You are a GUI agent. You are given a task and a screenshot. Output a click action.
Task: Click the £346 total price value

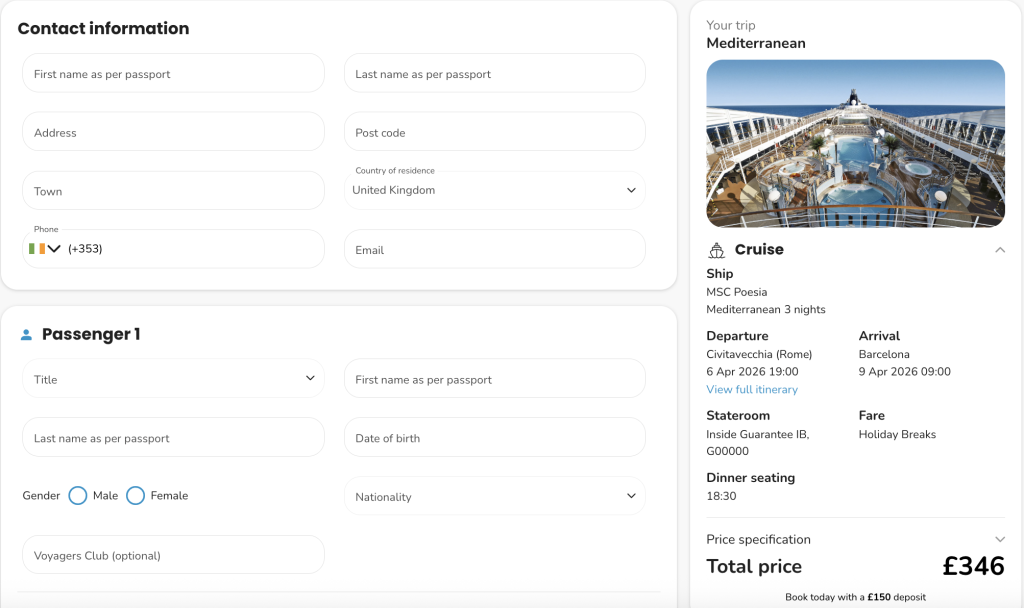pos(973,566)
